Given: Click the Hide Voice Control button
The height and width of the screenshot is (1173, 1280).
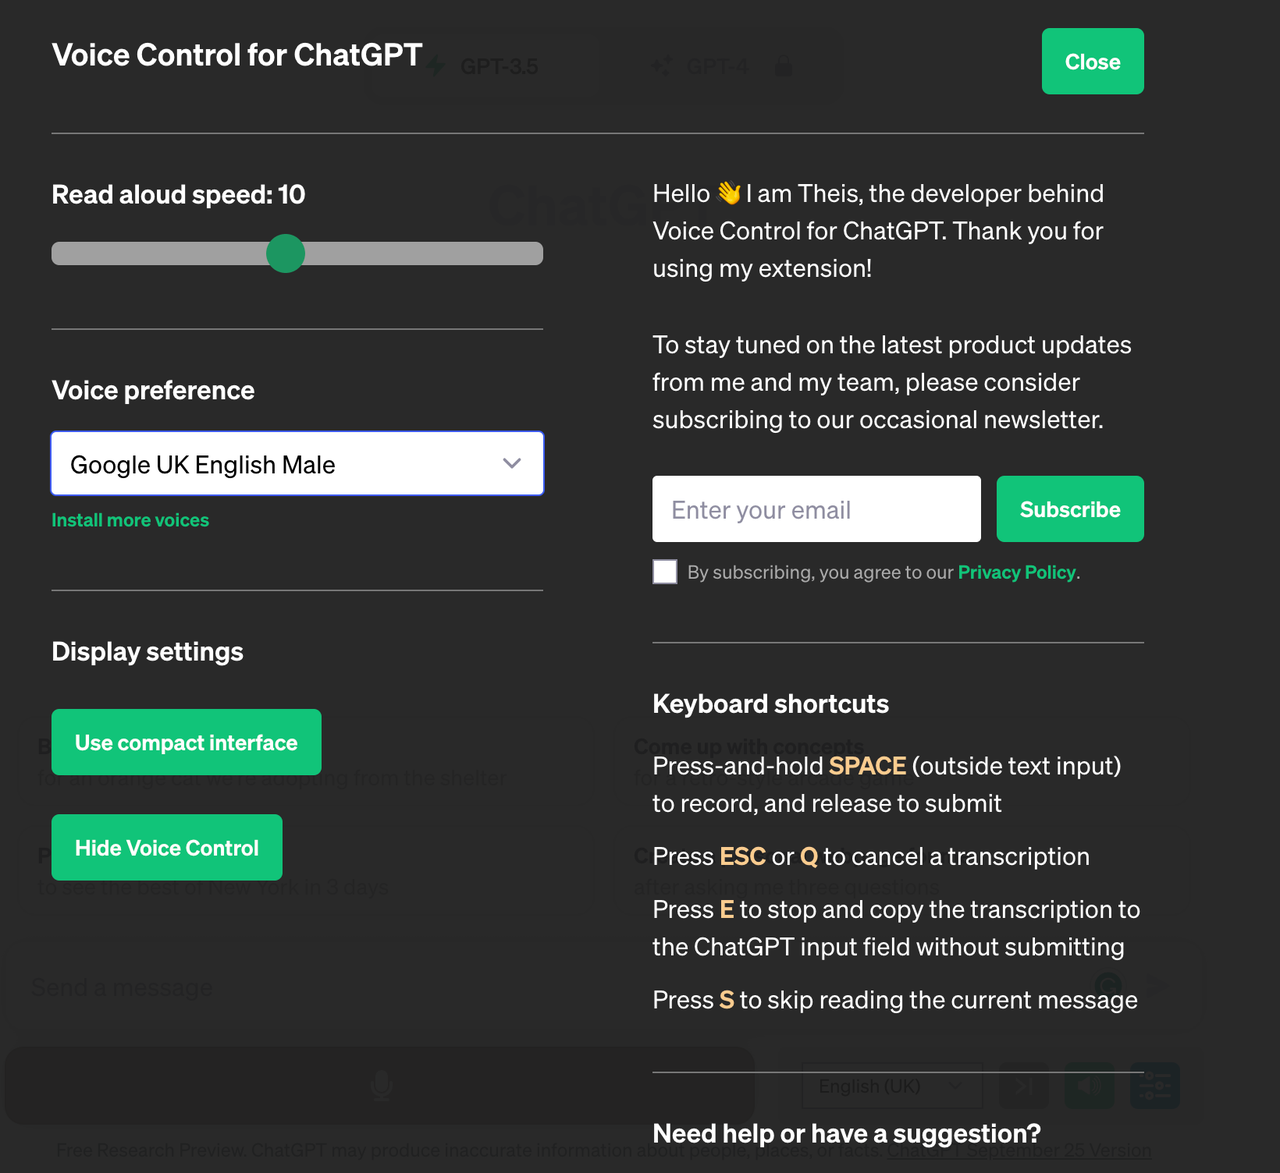Looking at the screenshot, I should pos(167,848).
